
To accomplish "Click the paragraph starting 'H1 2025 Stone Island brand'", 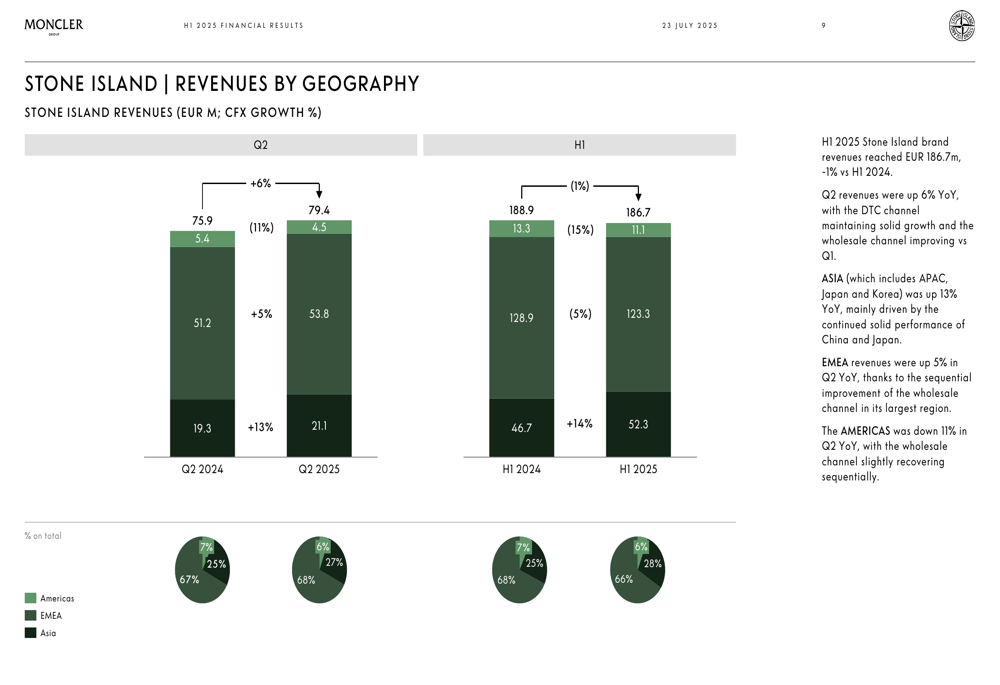I will click(x=891, y=157).
